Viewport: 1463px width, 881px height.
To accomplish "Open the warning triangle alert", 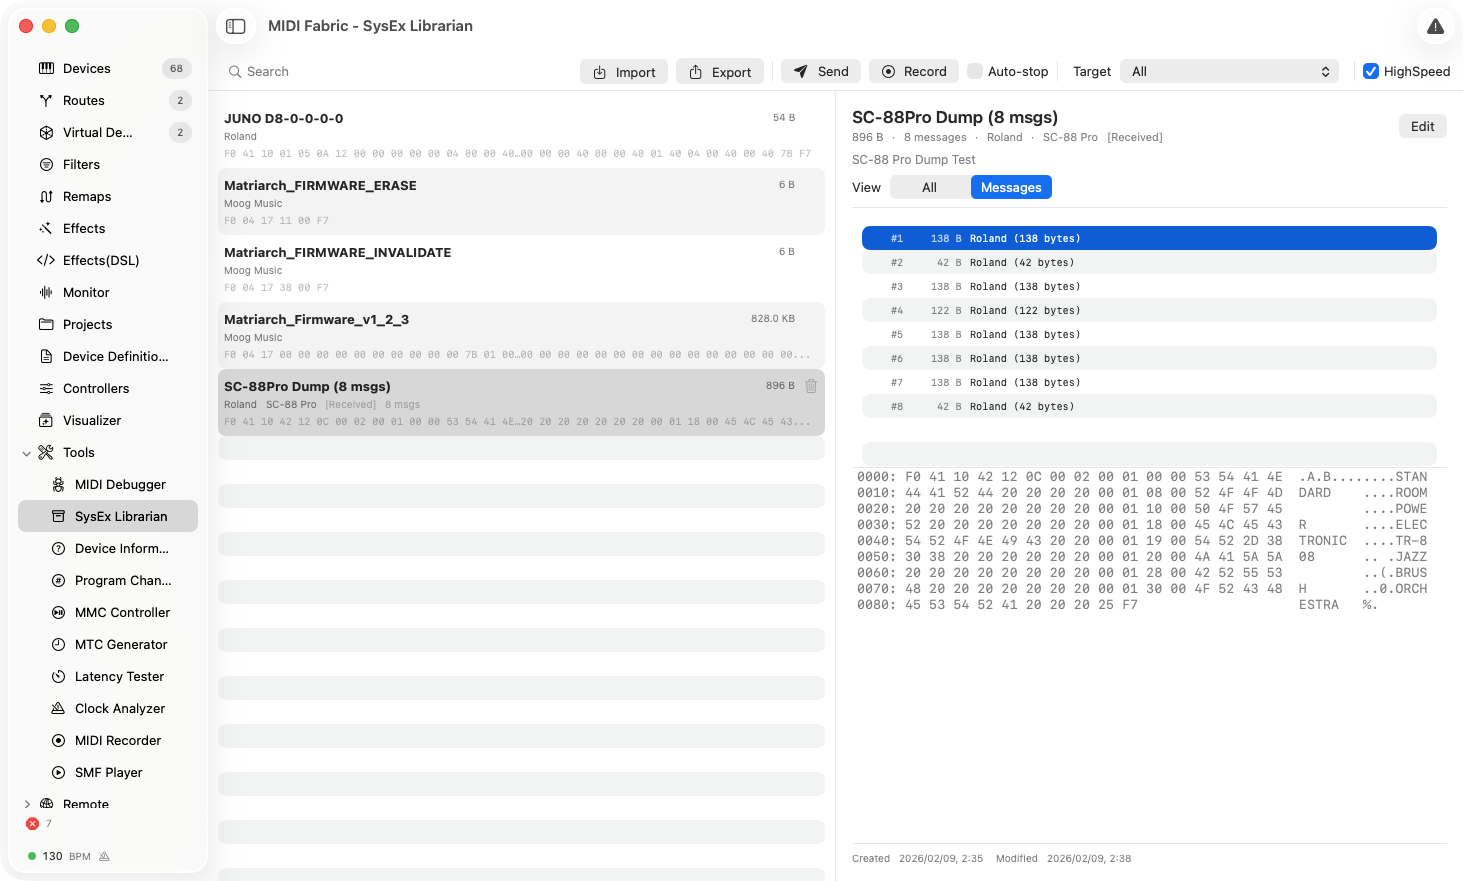I will tap(1435, 26).
